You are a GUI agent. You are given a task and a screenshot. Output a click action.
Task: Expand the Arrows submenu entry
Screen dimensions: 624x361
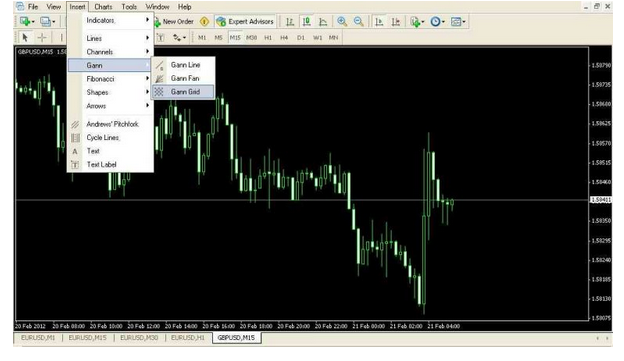click(110, 106)
